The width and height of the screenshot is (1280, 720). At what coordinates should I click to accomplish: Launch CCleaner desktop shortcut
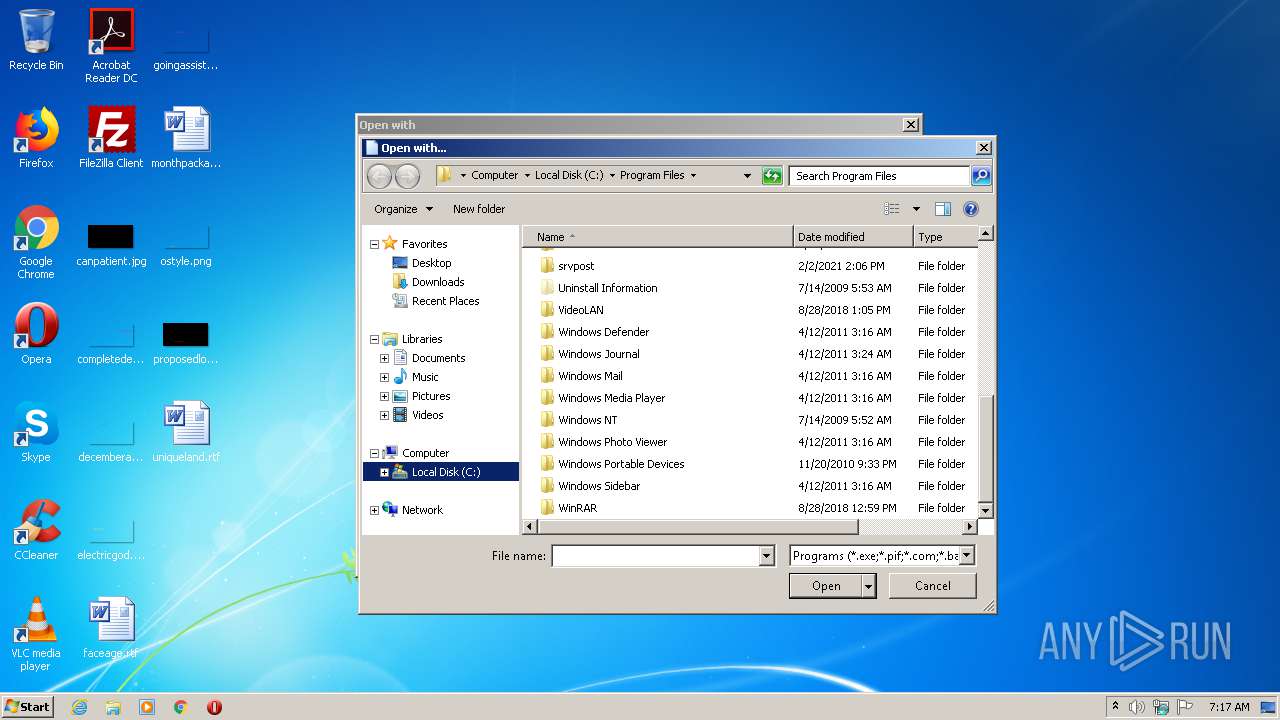pos(36,530)
